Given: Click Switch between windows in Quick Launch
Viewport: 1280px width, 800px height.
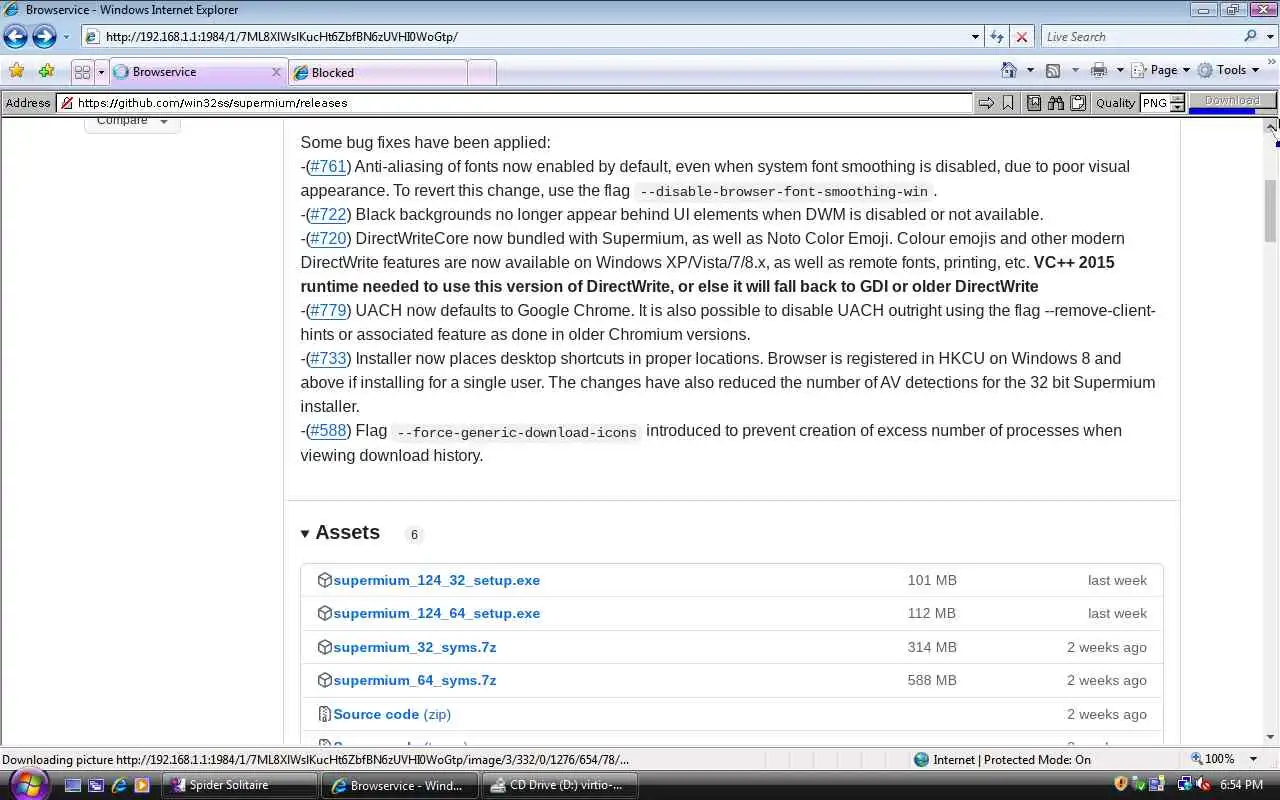Looking at the screenshot, I should pyautogui.click(x=95, y=785).
